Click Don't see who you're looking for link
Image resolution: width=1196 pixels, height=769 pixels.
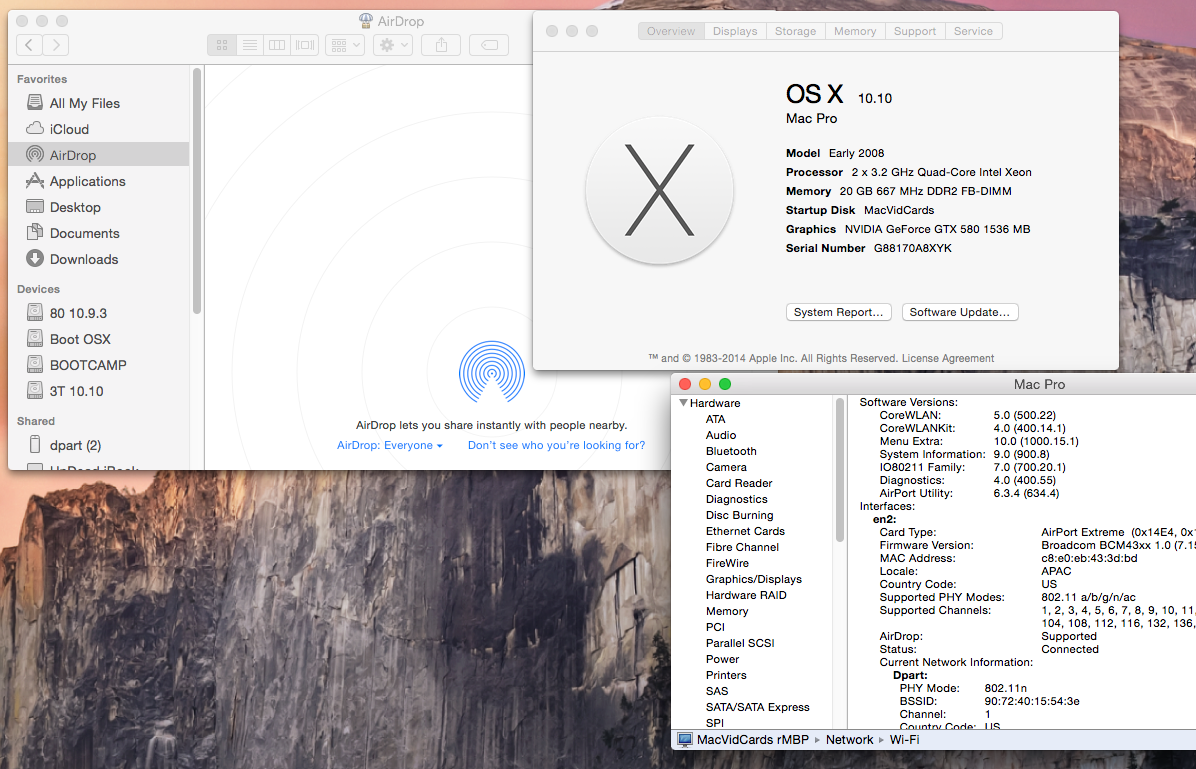(556, 446)
